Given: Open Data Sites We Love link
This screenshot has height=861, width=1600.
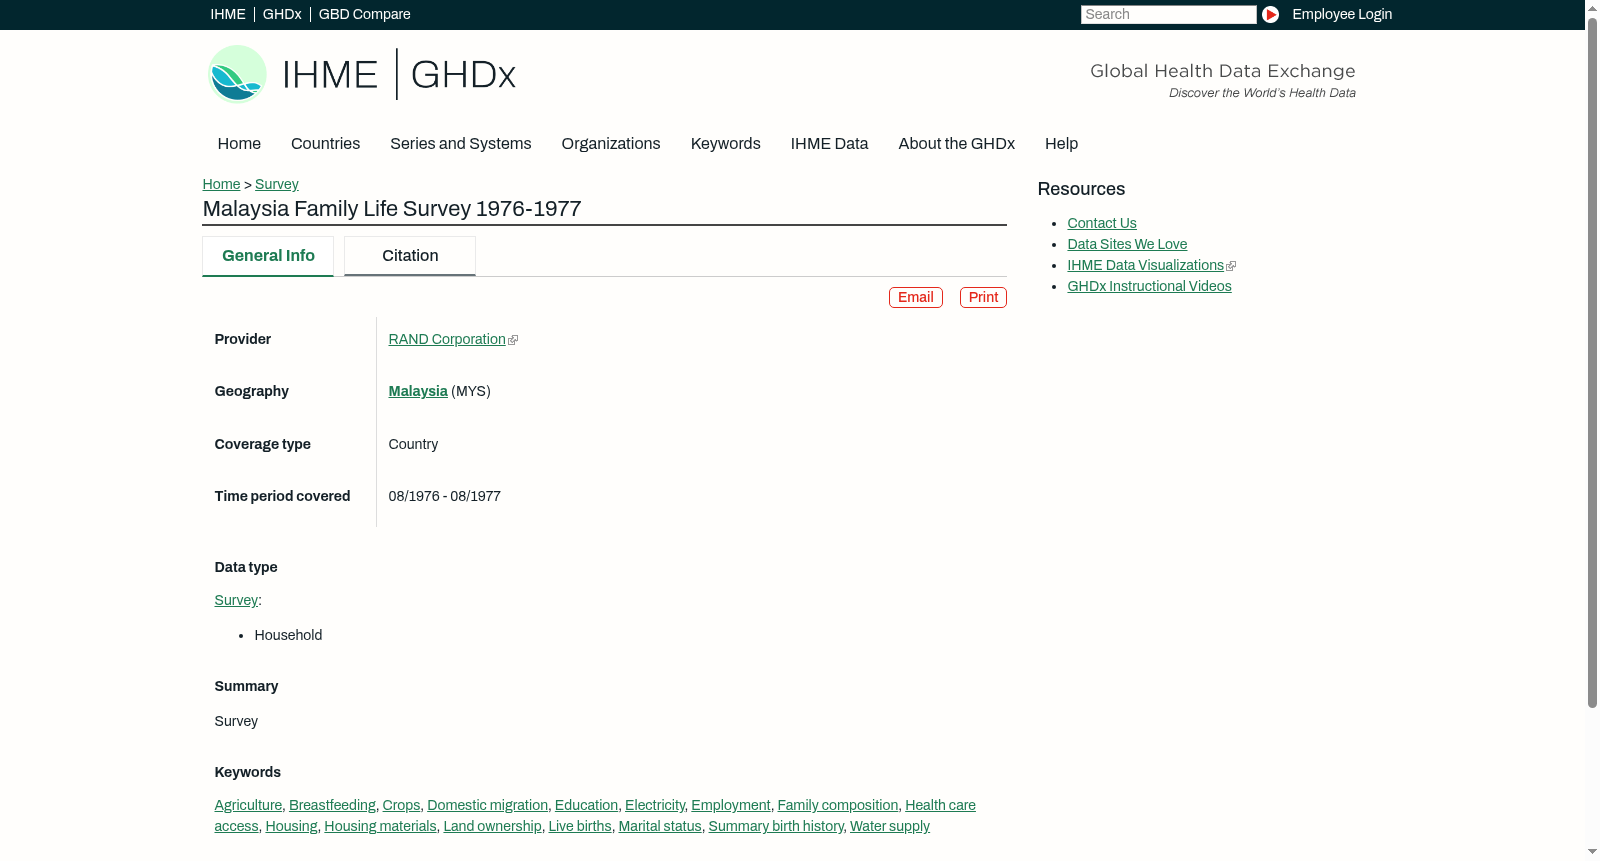Looking at the screenshot, I should pyautogui.click(x=1127, y=245).
